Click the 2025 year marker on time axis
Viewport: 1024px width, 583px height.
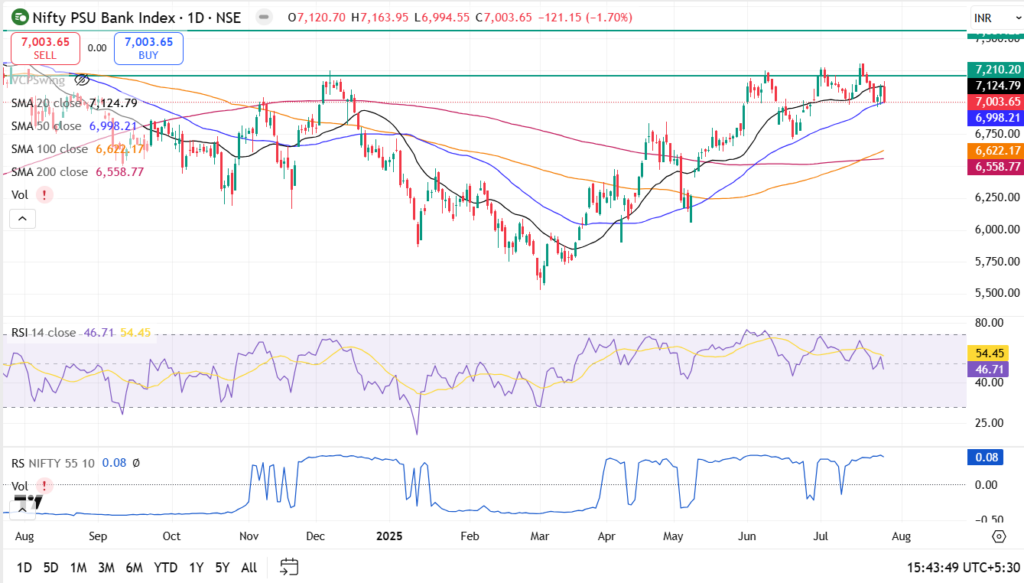(389, 536)
